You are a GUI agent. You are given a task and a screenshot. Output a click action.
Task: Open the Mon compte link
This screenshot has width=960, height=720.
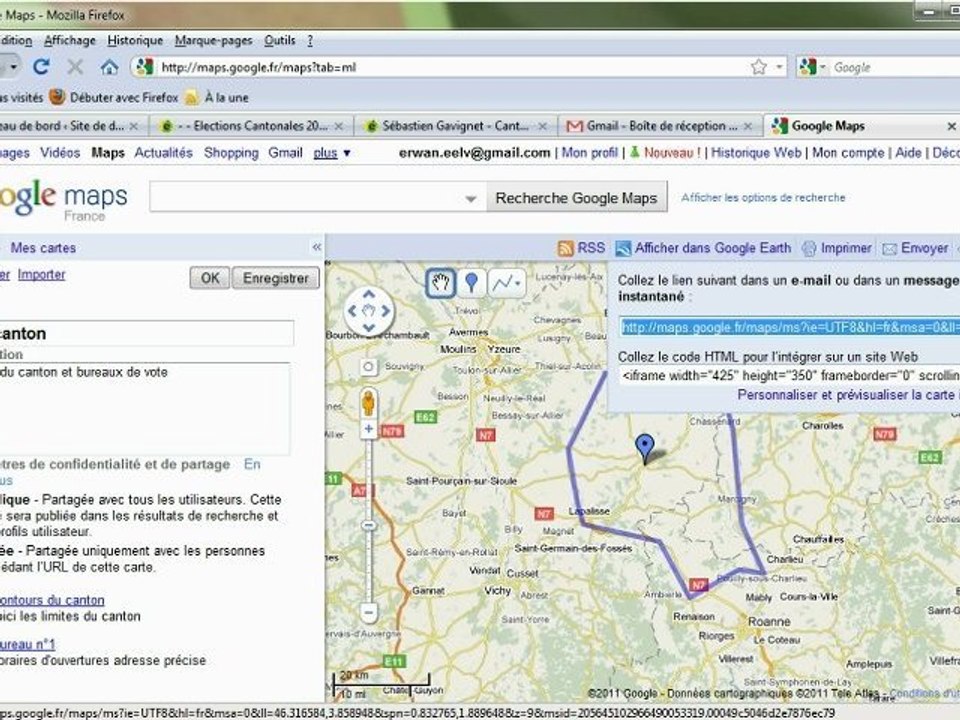[x=848, y=153]
